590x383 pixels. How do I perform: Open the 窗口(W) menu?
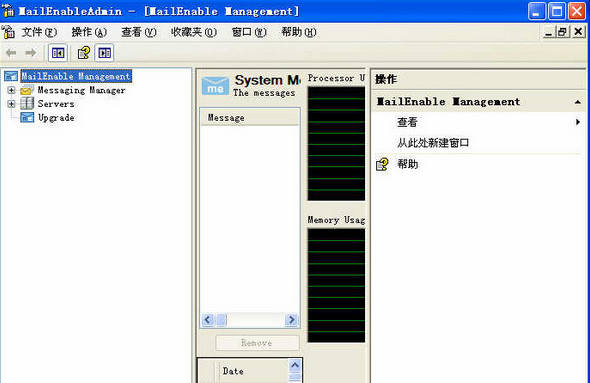click(x=249, y=32)
